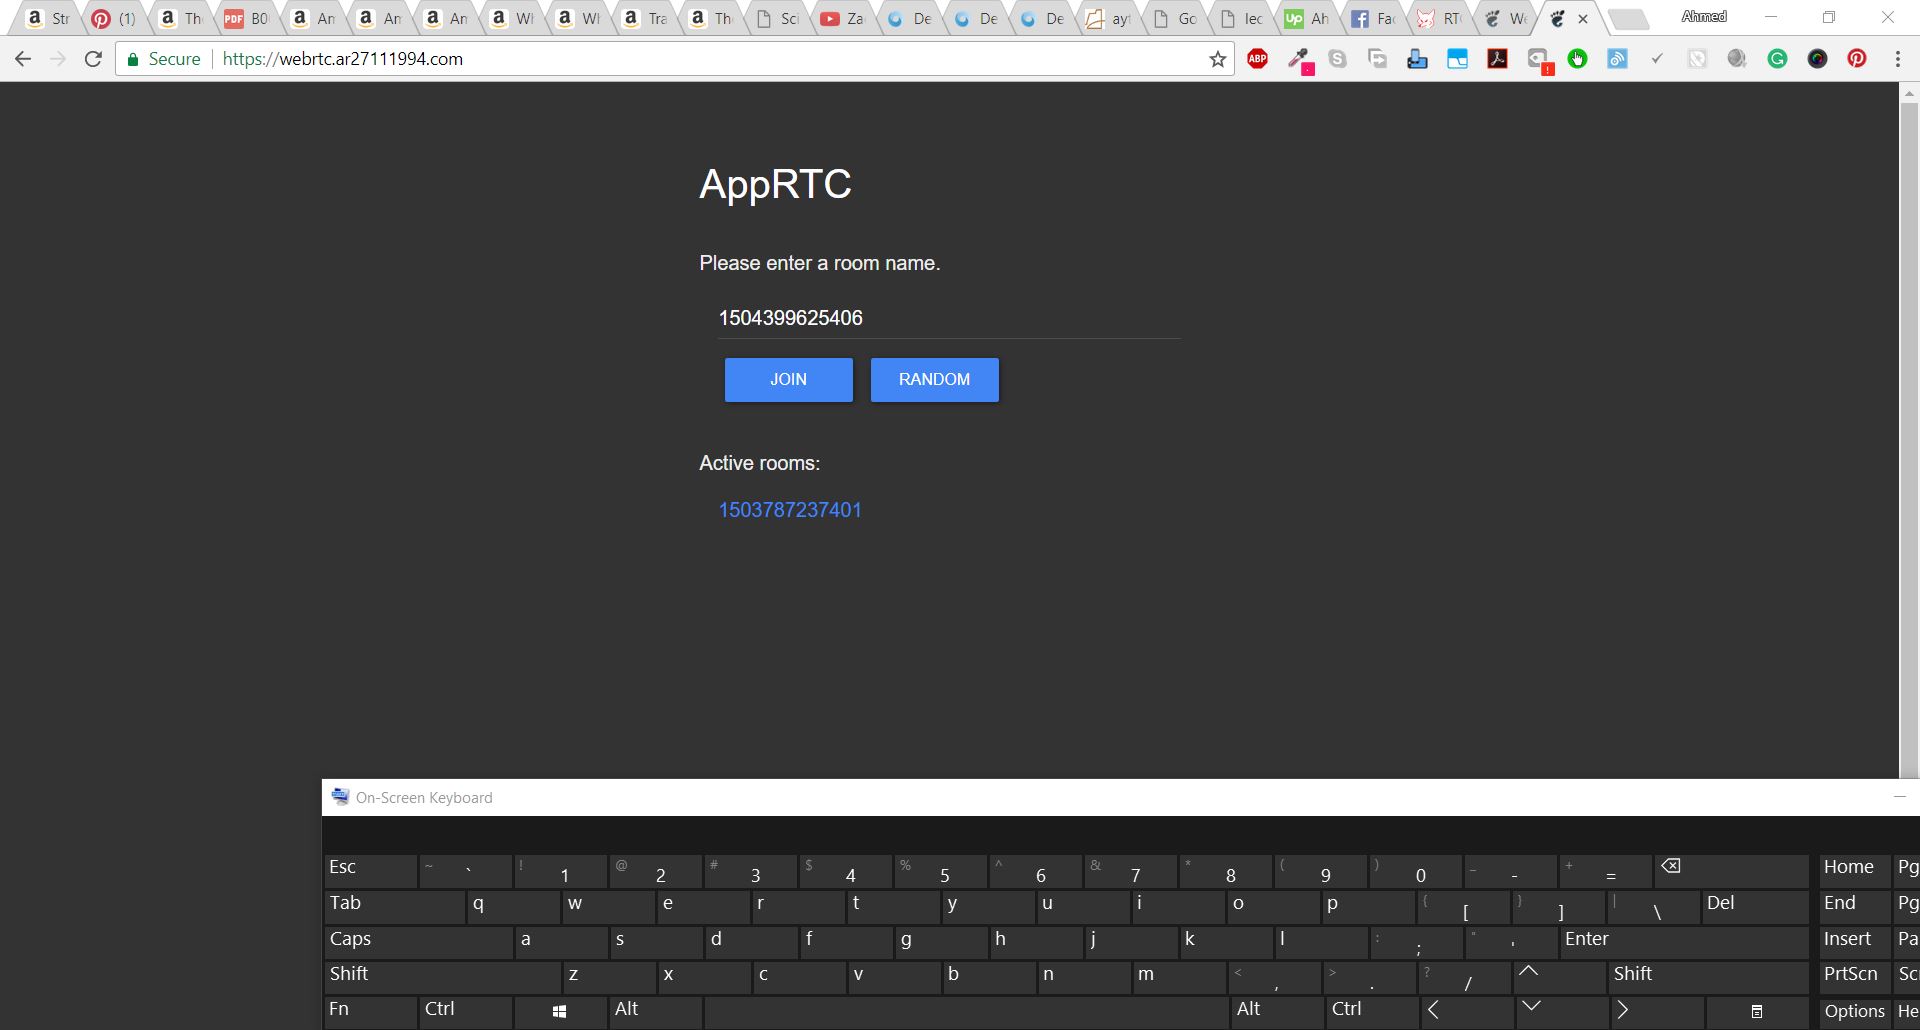Click the down arrow key on keyboard
The height and width of the screenshot is (1030, 1920).
[x=1562, y=1011]
